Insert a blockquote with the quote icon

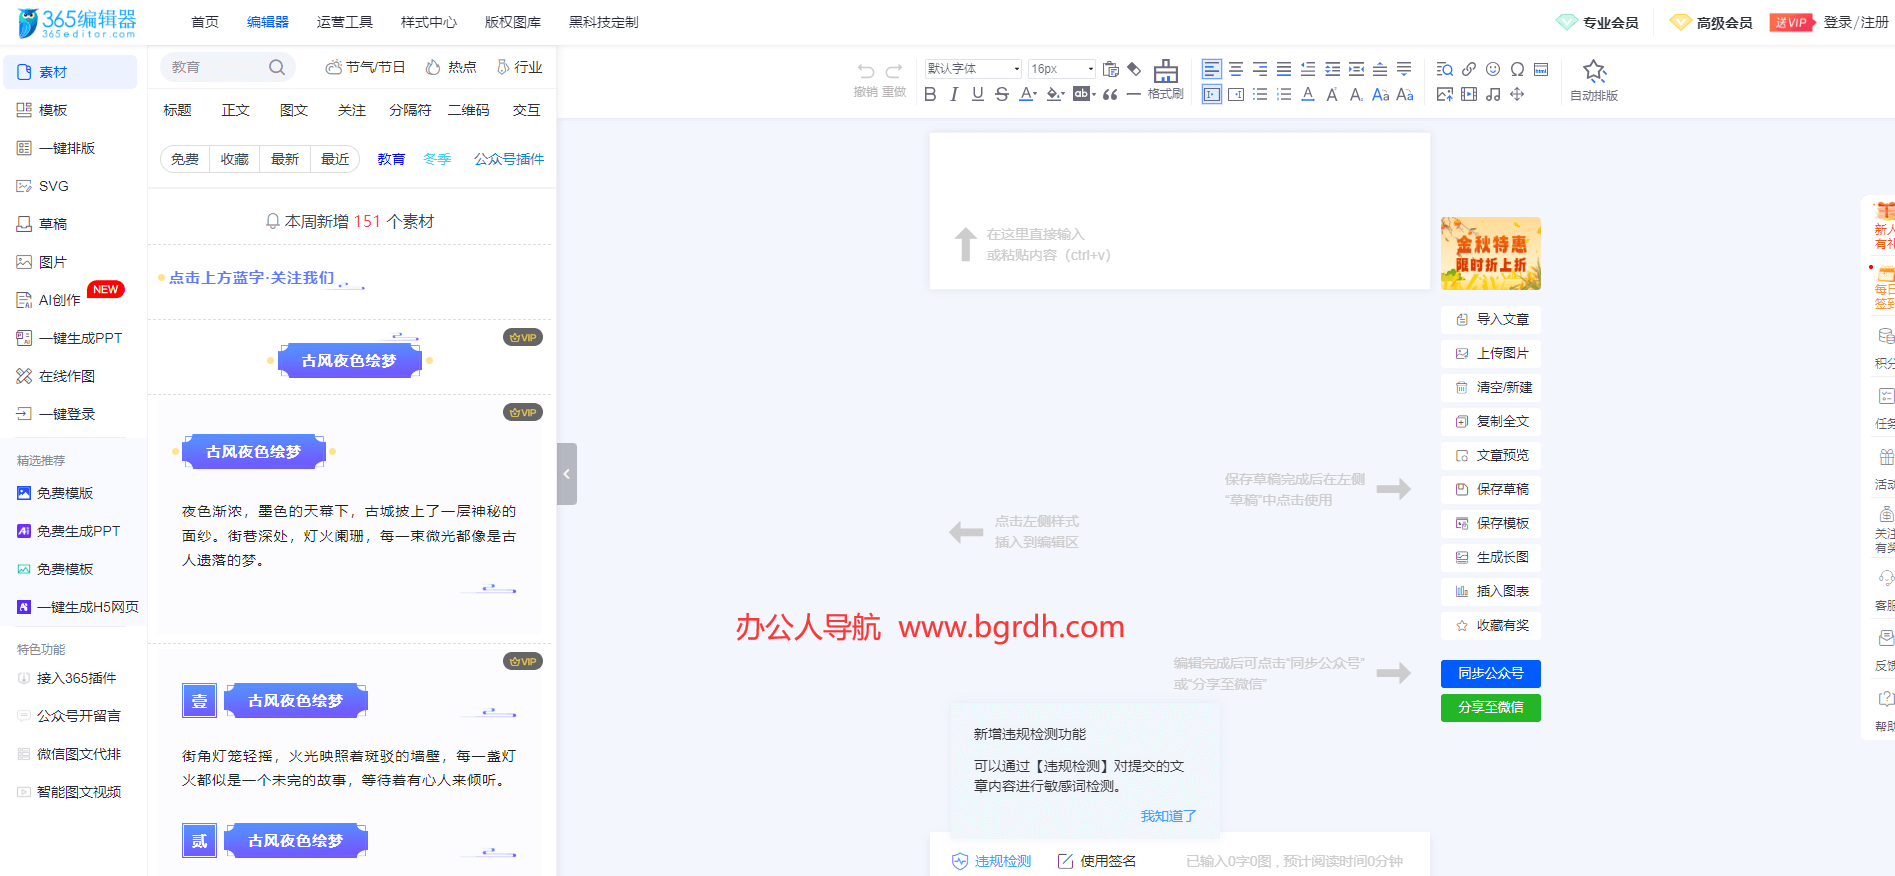click(x=1110, y=95)
